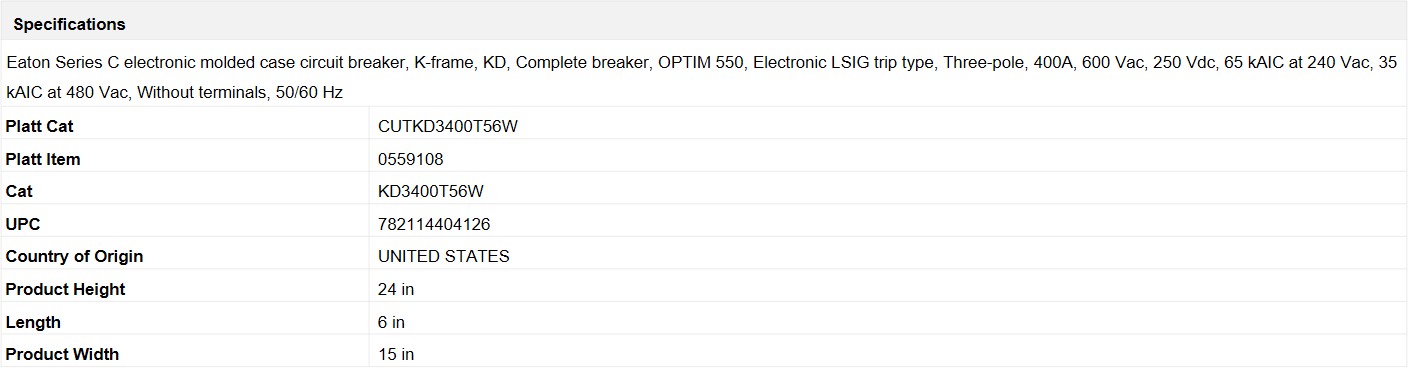
Task: Click the 6 in length value
Action: point(391,322)
